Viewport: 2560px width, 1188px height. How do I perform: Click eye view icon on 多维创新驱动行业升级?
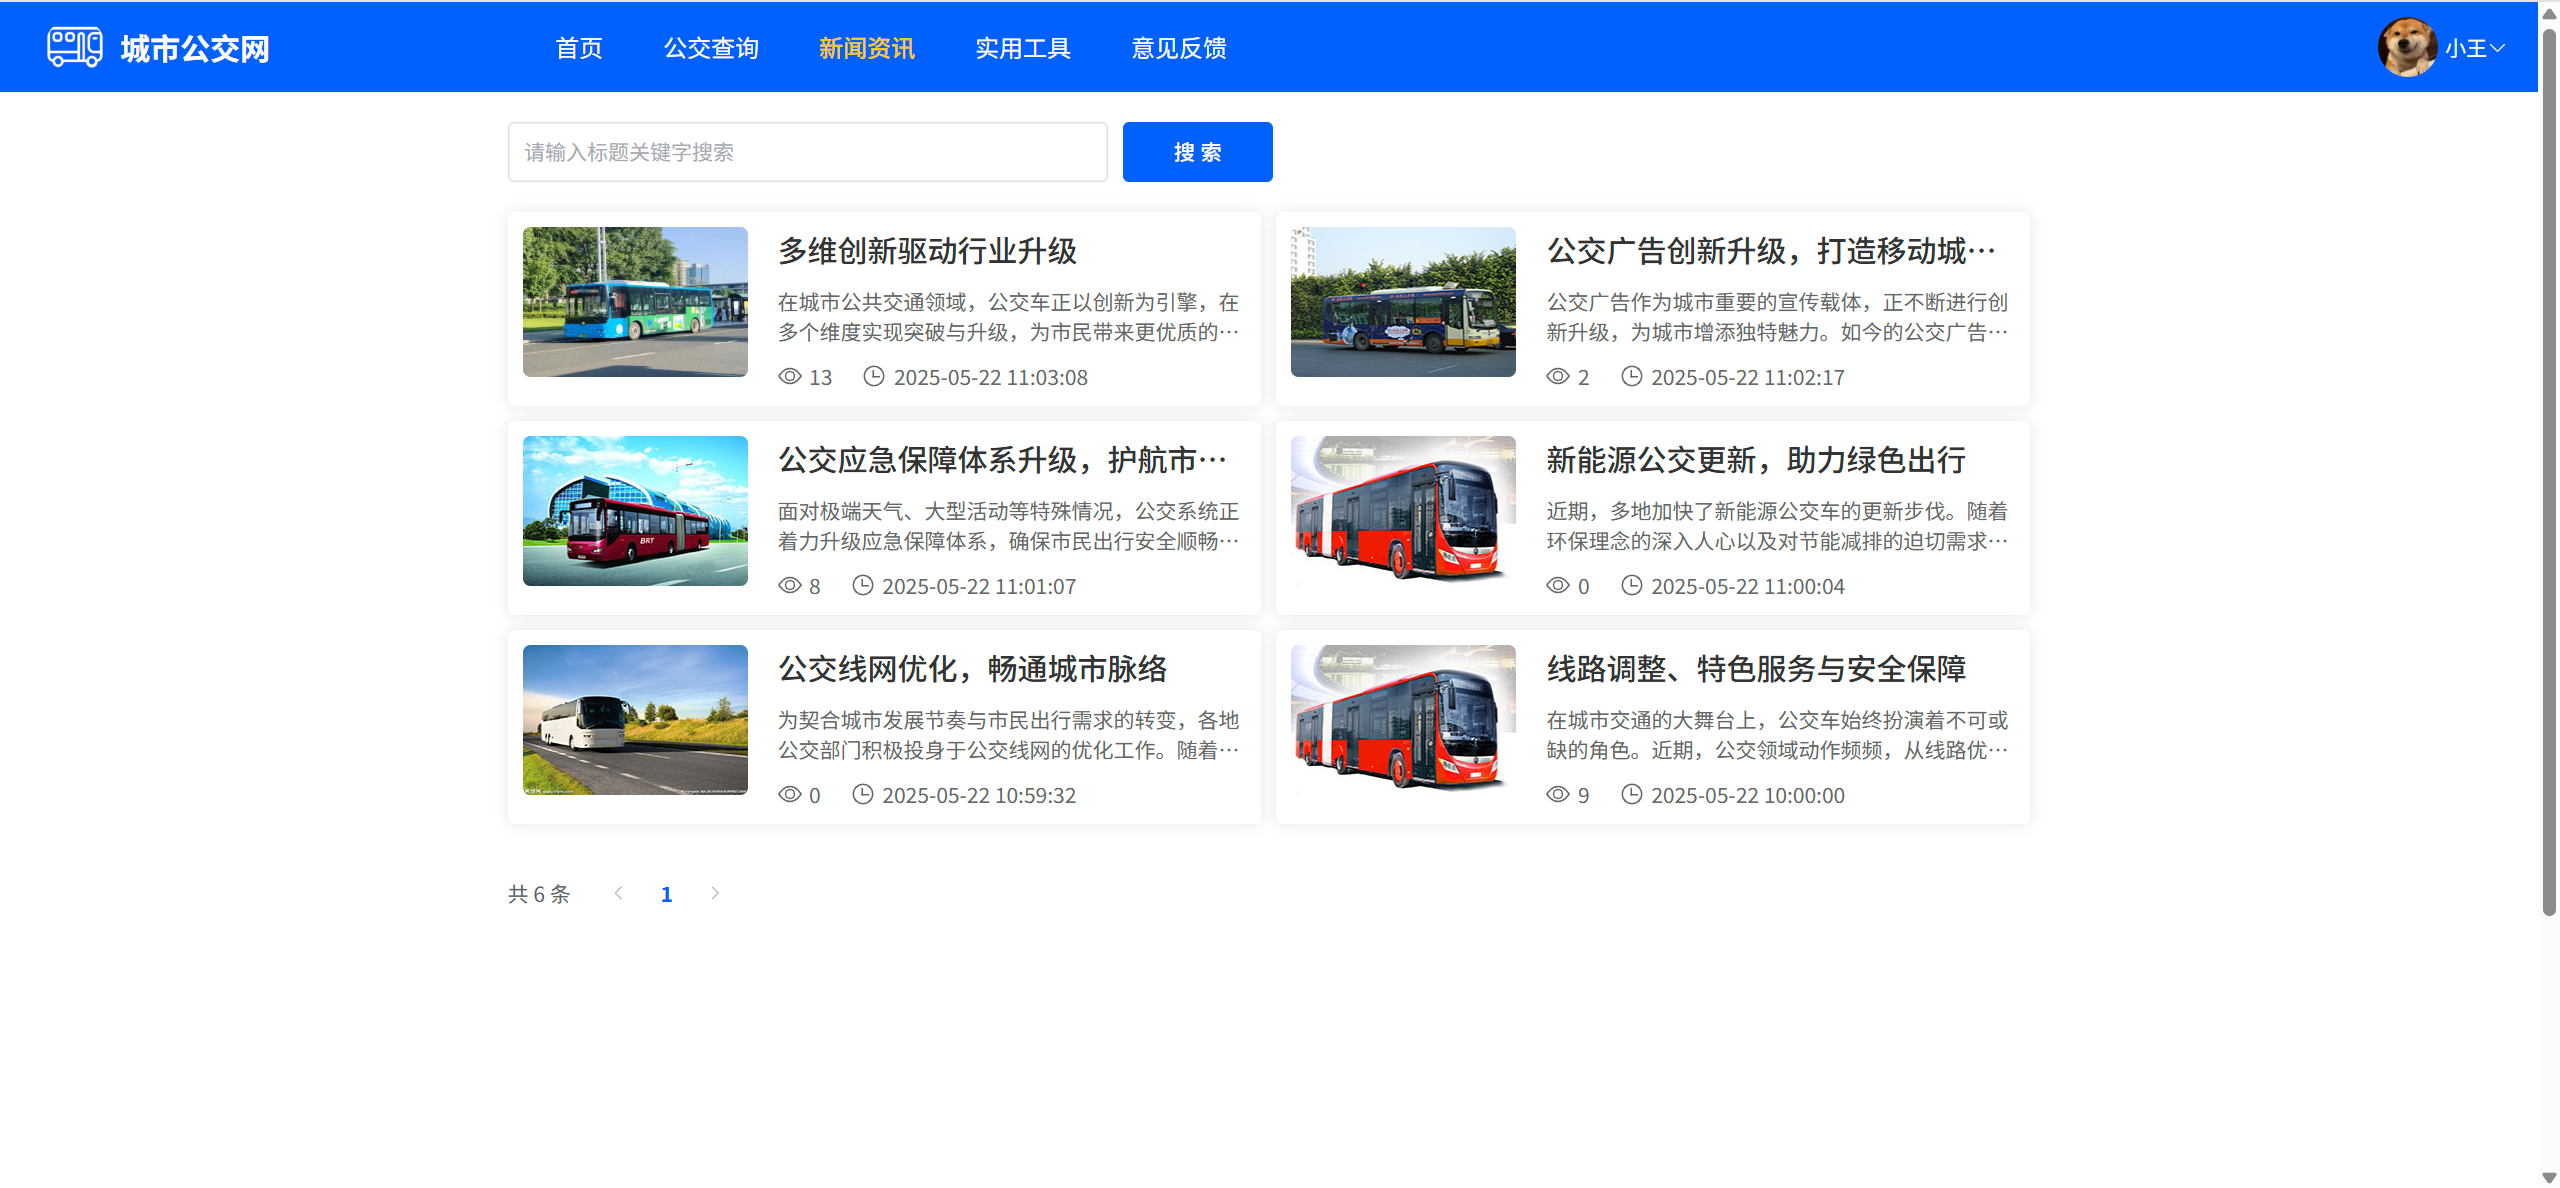click(790, 376)
